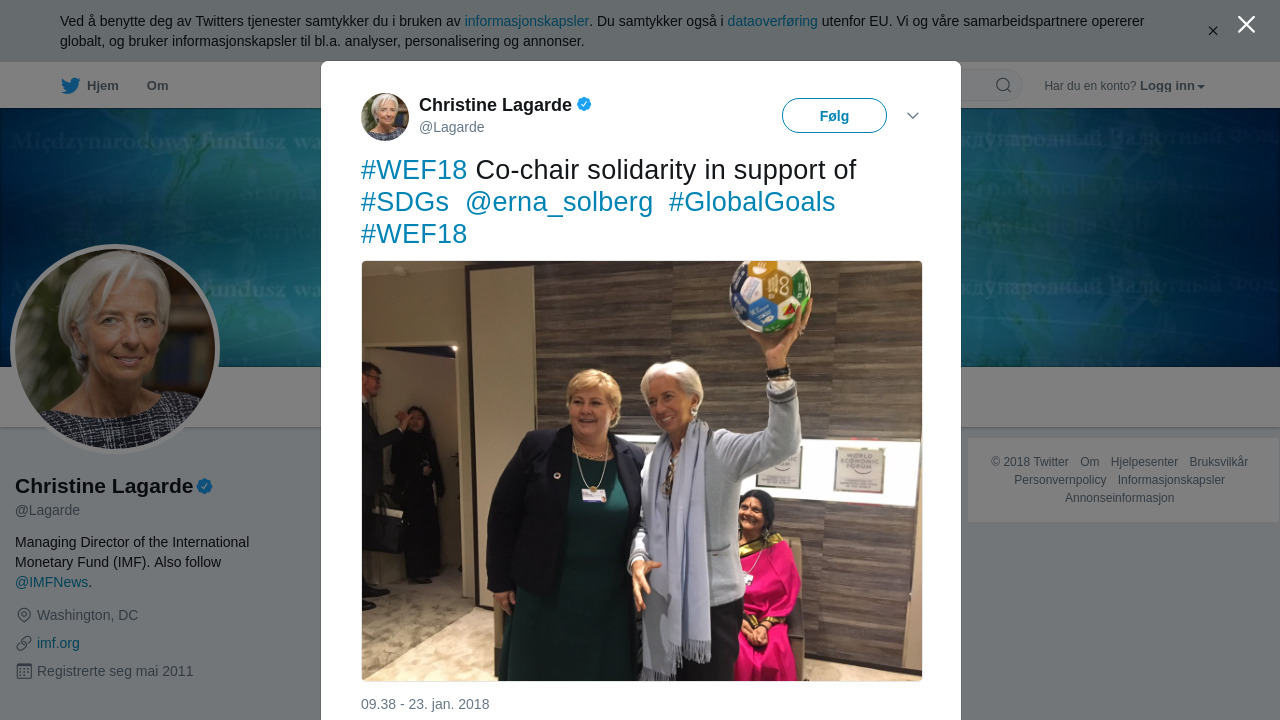Close the tweet overlay with large X

tap(1246, 24)
